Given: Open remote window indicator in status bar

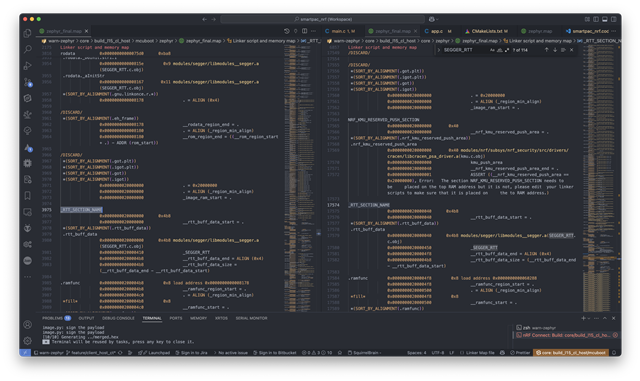Looking at the screenshot, I should click(25, 352).
